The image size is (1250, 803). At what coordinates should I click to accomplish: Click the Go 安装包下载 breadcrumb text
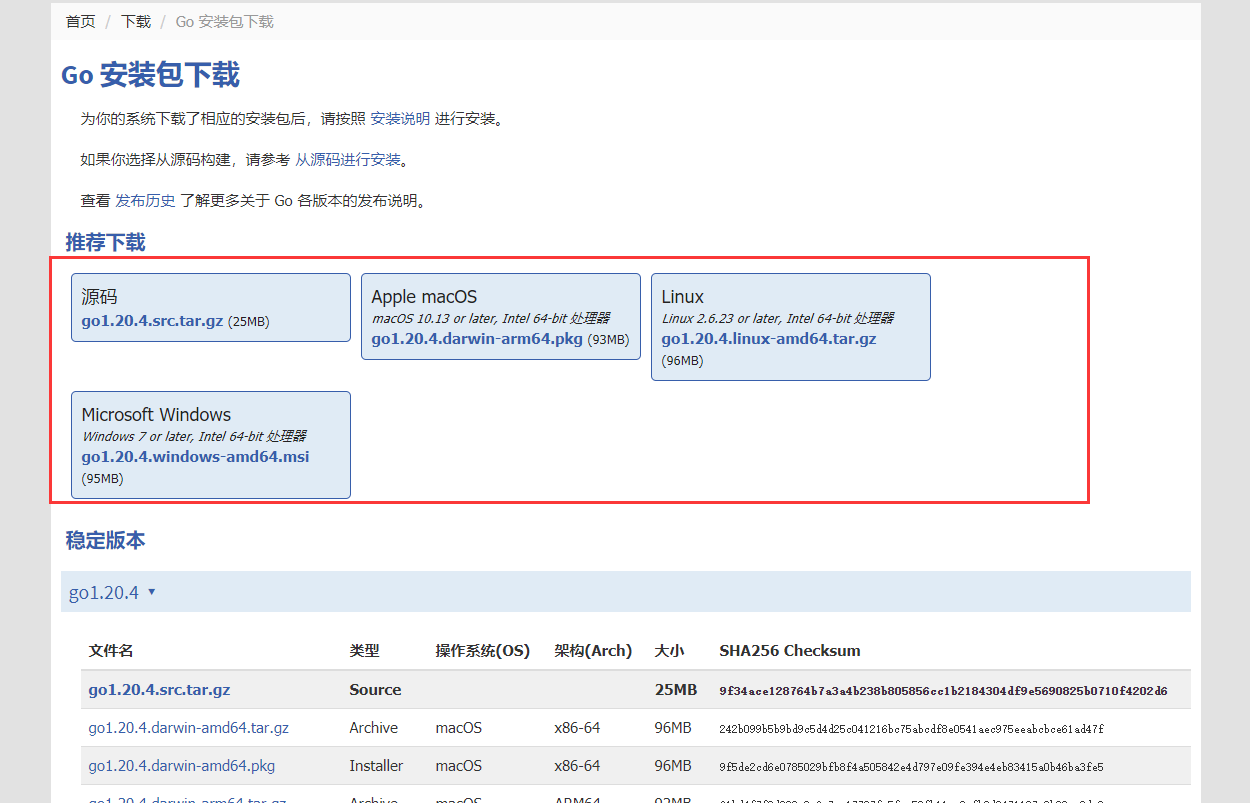[224, 21]
